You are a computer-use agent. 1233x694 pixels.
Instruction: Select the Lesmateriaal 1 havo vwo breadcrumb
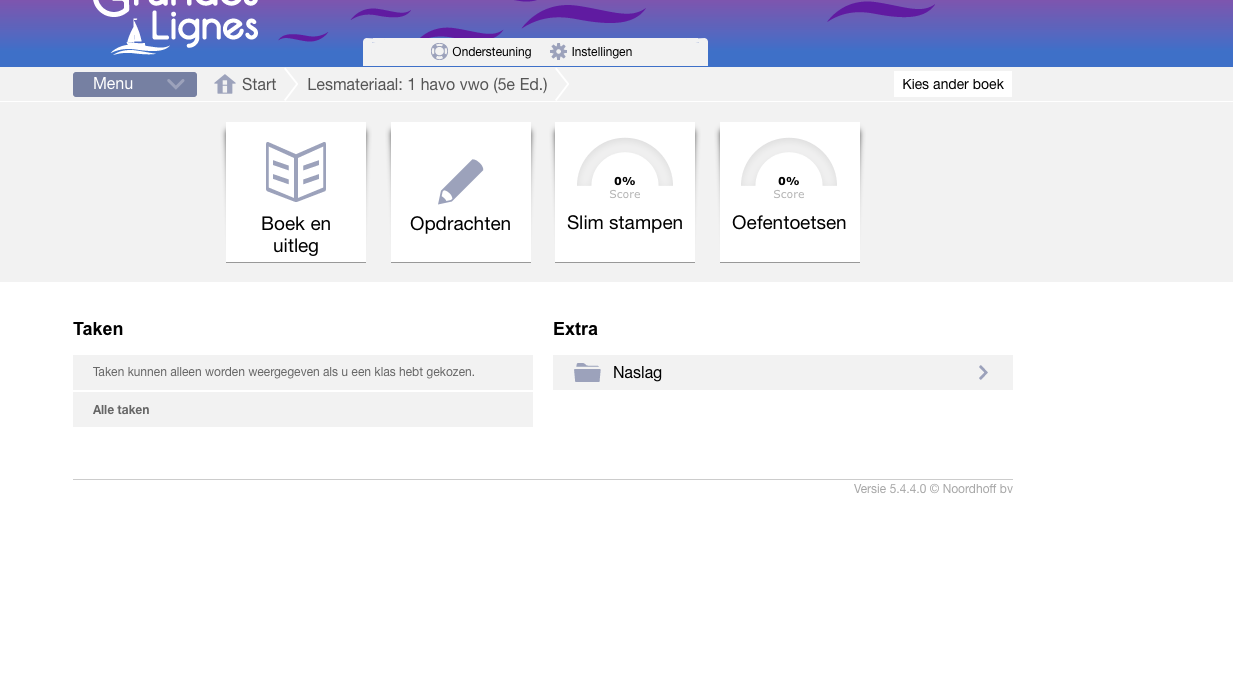coord(427,85)
